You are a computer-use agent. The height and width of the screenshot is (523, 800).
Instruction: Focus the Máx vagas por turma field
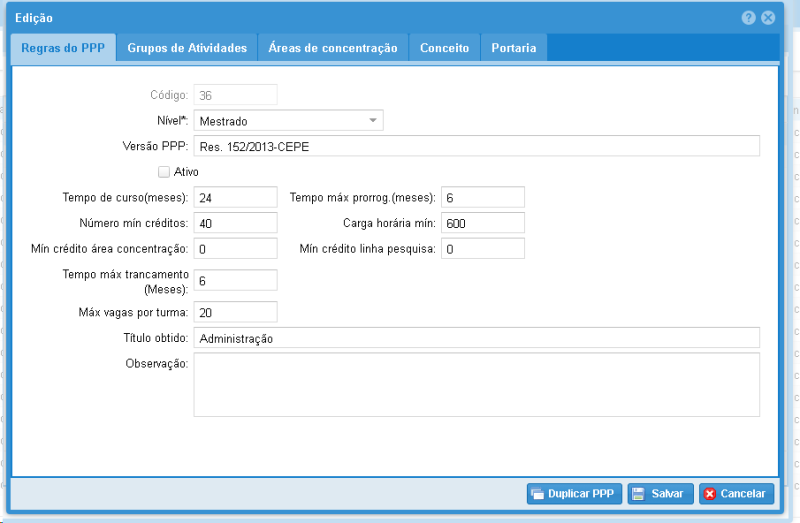coord(235,313)
